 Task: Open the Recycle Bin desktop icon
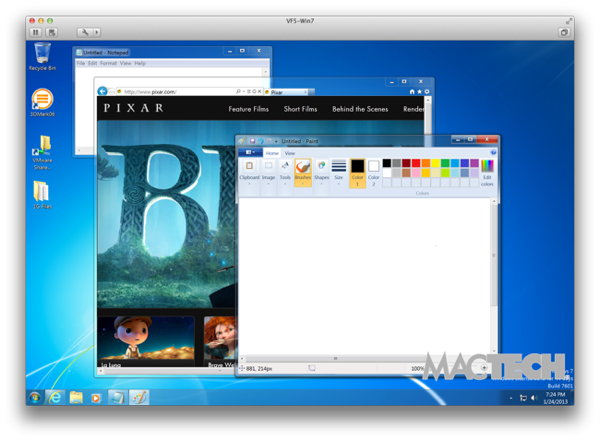tap(42, 55)
